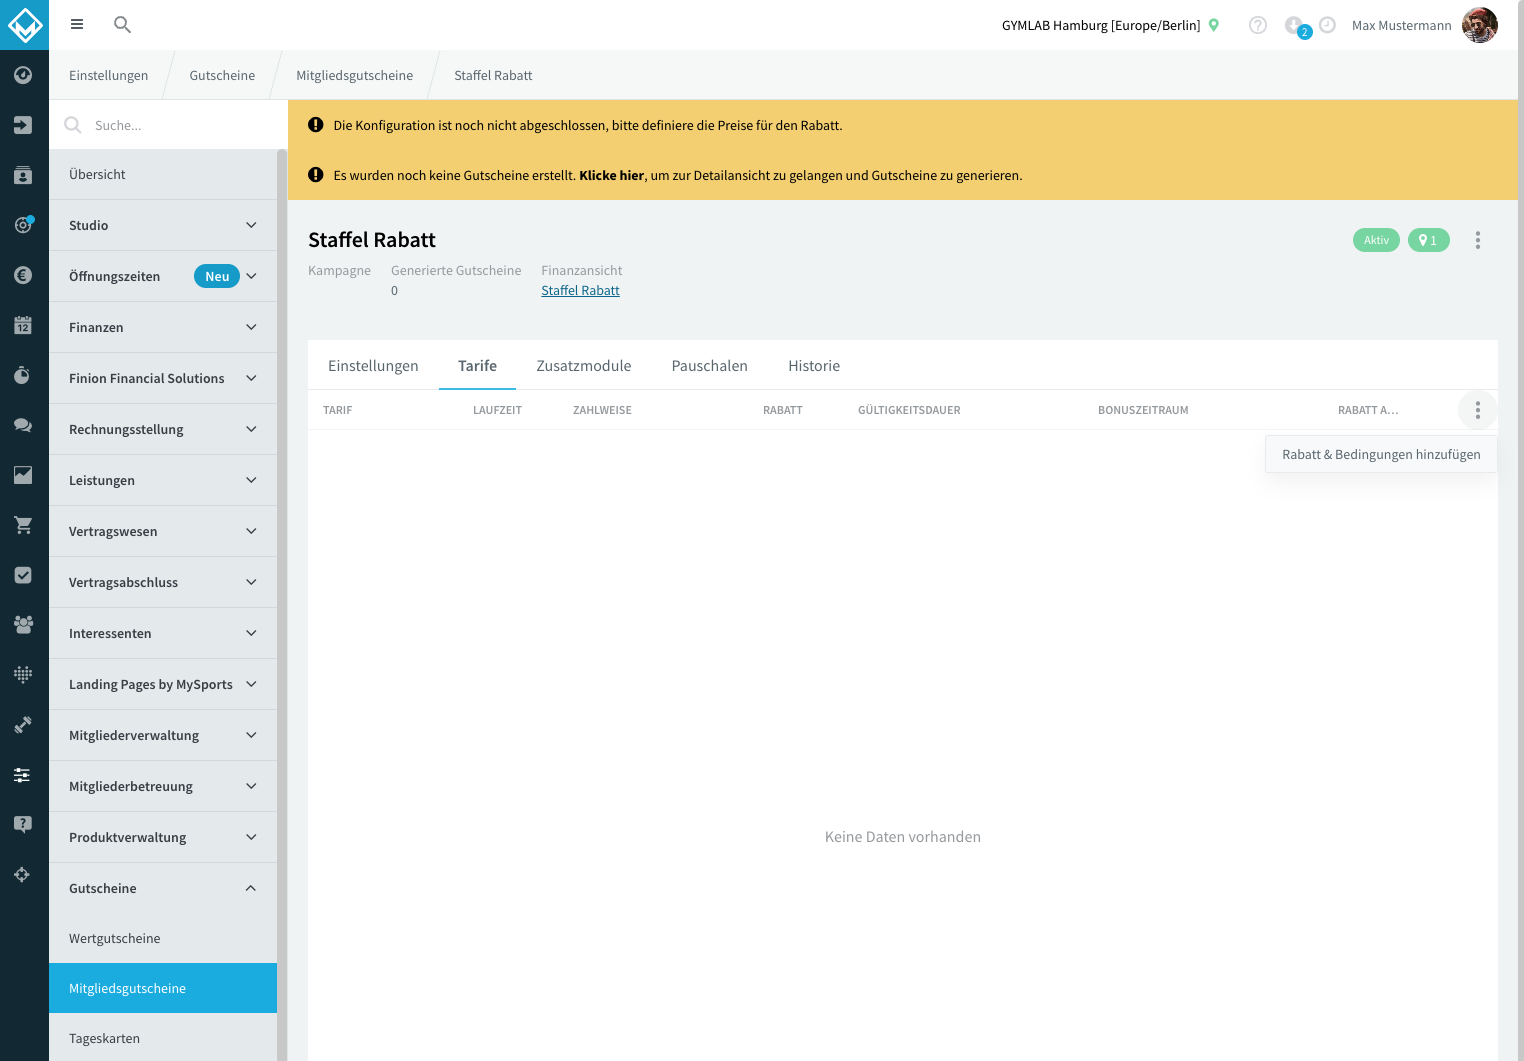Click the Euro finance icon in left rail
Image resolution: width=1524 pixels, height=1061 pixels.
coord(23,275)
